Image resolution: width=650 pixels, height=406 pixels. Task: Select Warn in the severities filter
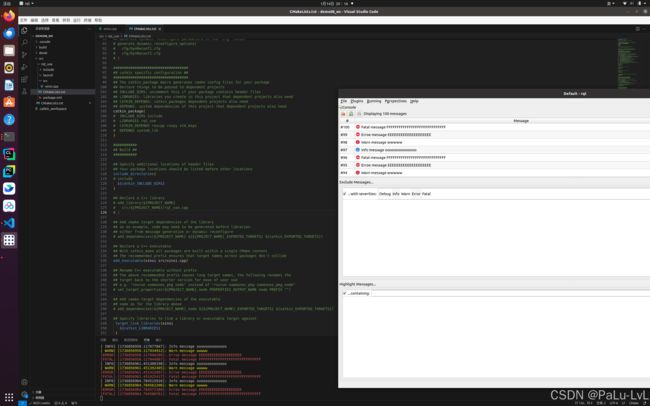pyautogui.click(x=405, y=194)
